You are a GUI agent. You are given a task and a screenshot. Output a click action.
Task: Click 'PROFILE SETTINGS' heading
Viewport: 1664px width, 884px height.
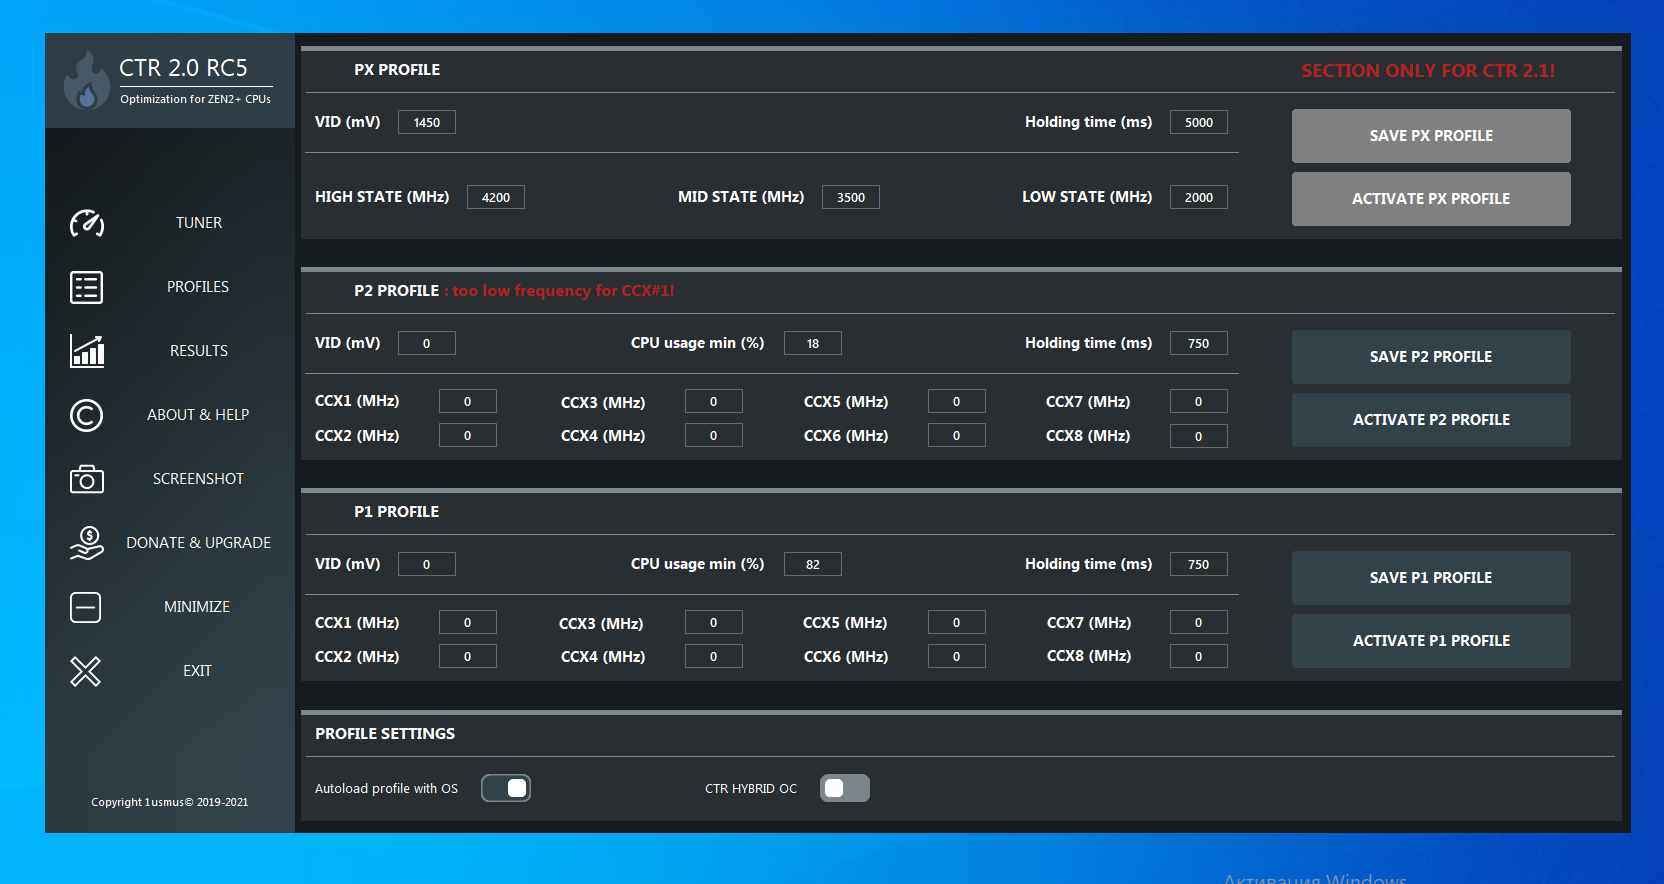coord(385,734)
